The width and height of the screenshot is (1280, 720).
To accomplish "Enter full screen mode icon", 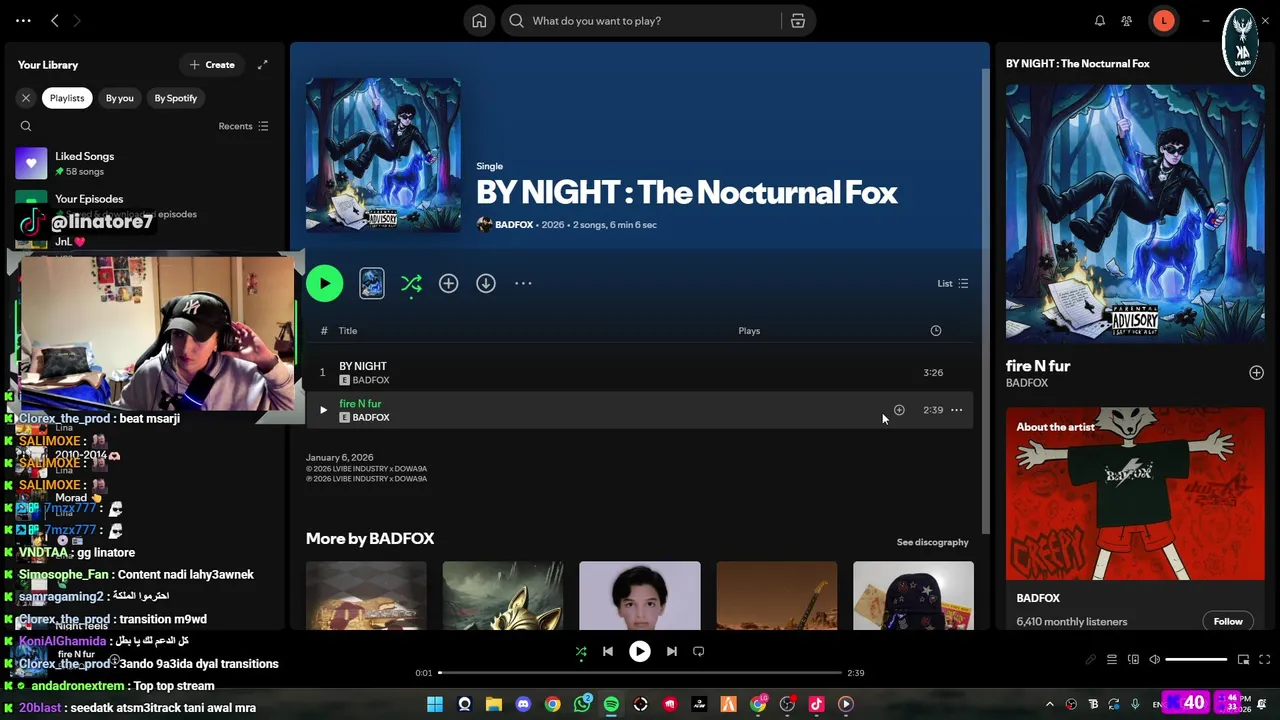I will click(x=1264, y=660).
